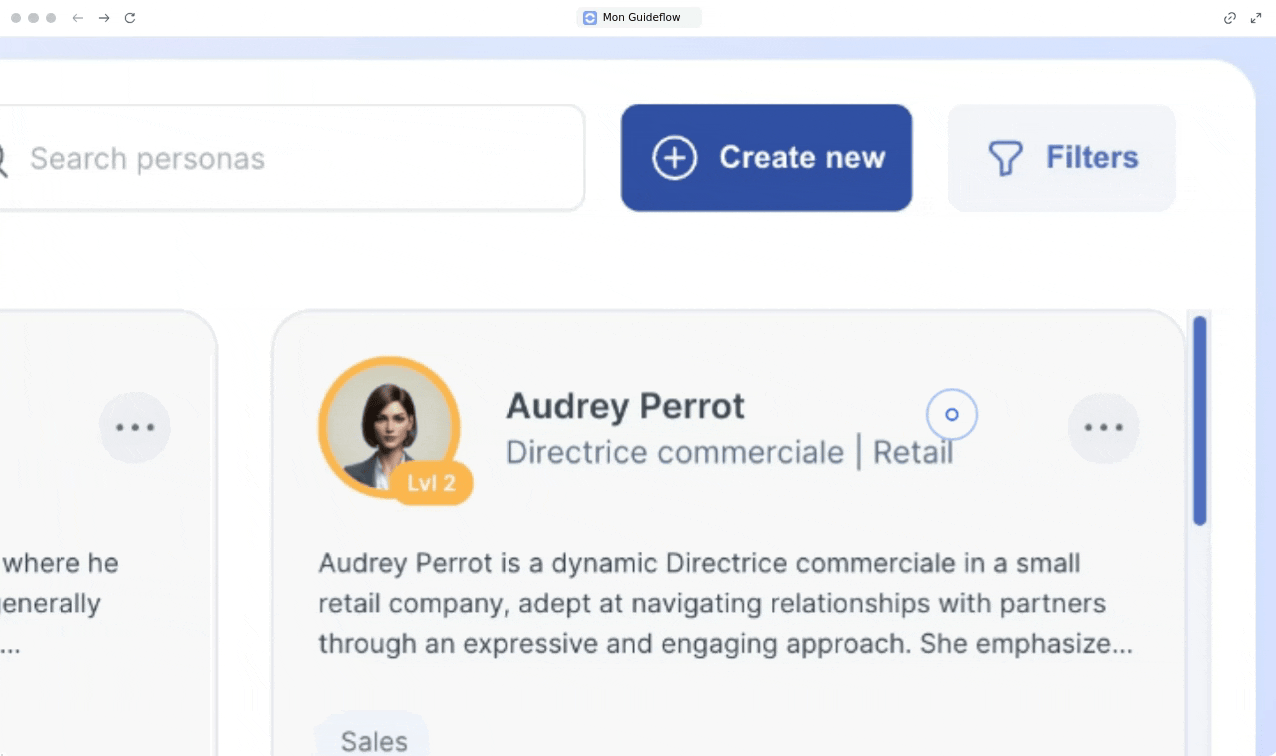The width and height of the screenshot is (1276, 756).
Task: Expand the demo to fullscreen
Action: [1256, 18]
